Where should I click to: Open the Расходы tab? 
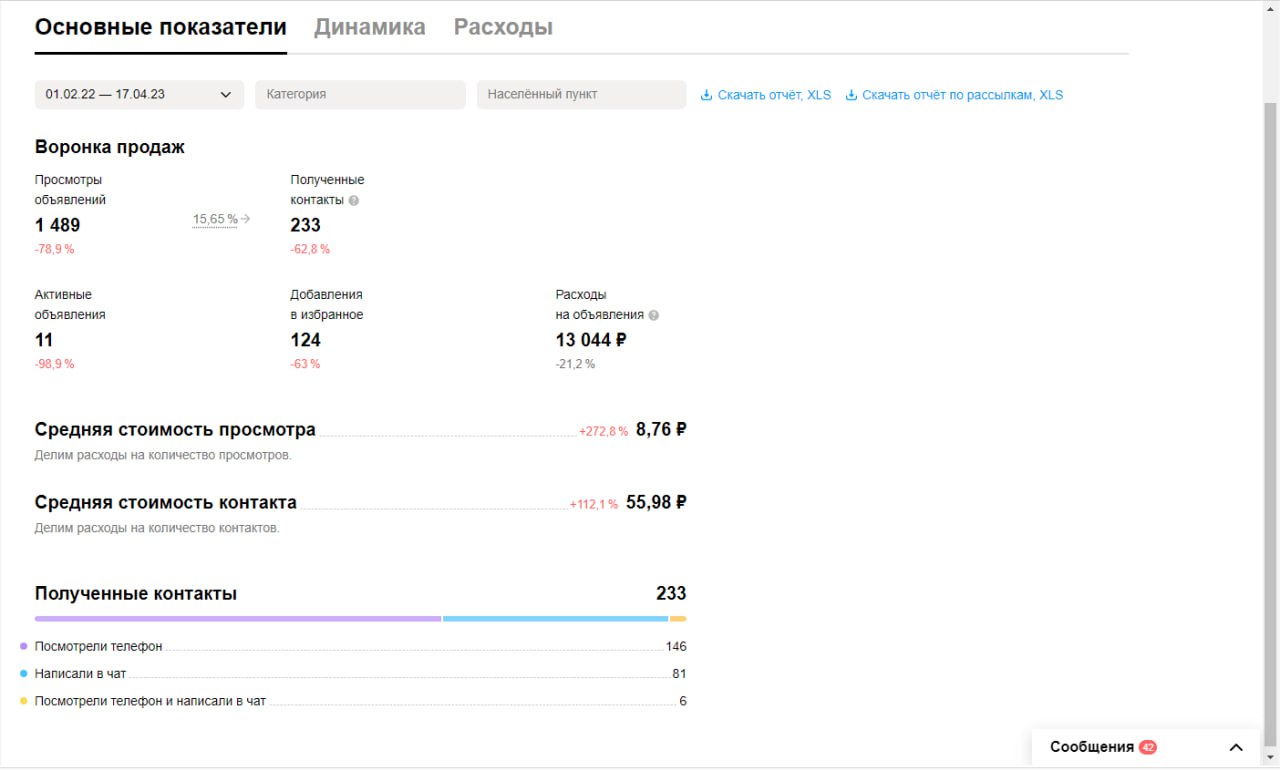click(x=503, y=27)
